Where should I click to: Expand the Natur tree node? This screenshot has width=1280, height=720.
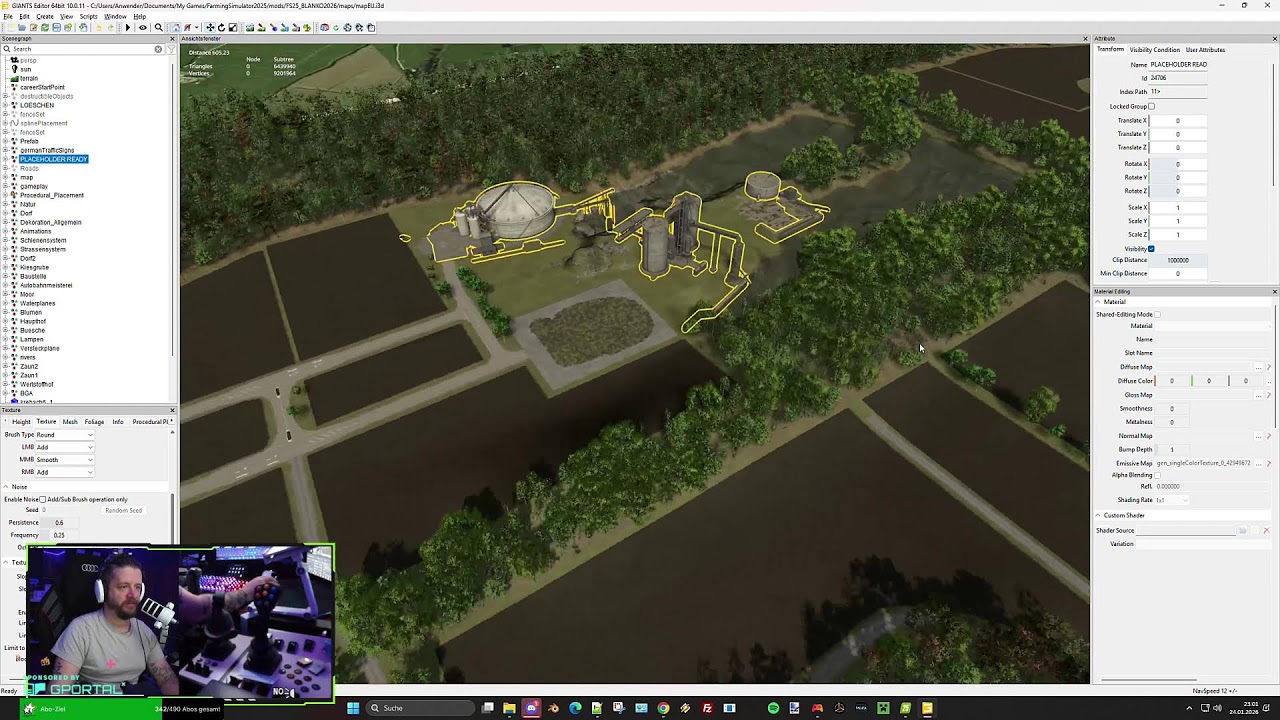pos(6,204)
